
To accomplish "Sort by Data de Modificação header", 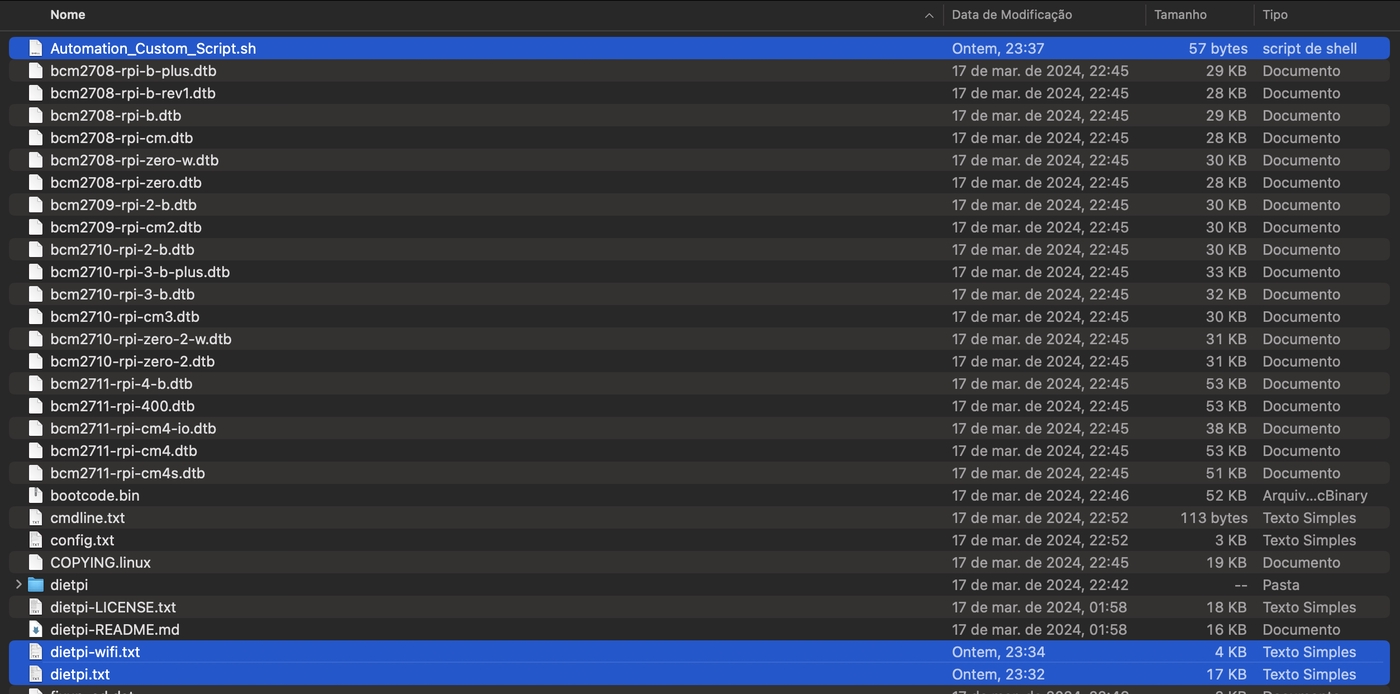I will [x=1011, y=15].
